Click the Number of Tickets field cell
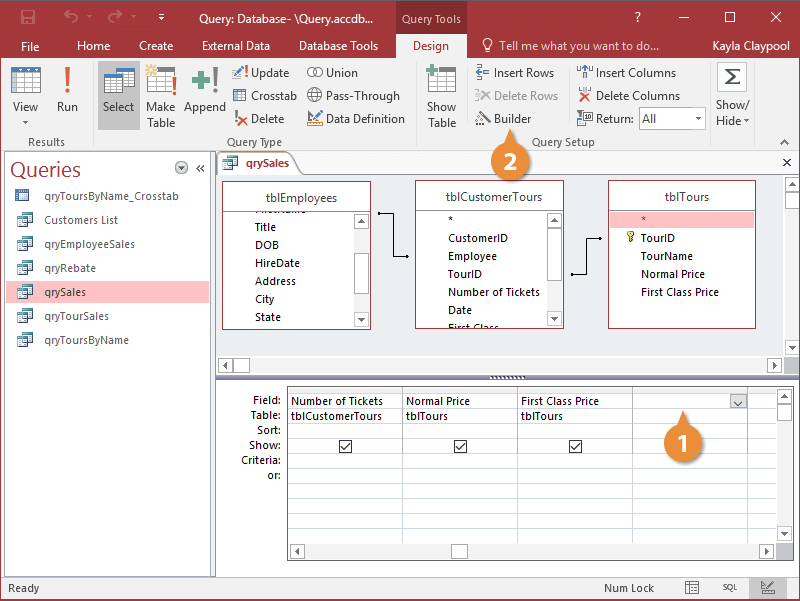 point(345,401)
